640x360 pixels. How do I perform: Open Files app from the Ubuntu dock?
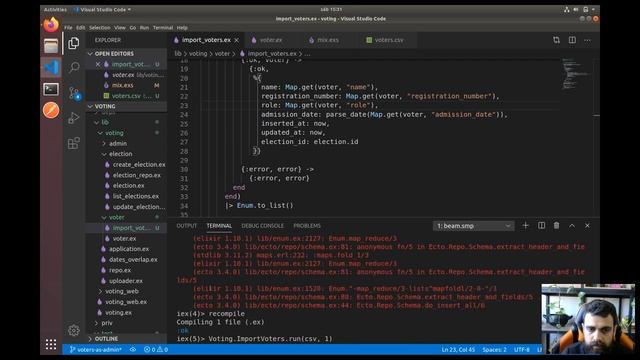click(x=51, y=46)
